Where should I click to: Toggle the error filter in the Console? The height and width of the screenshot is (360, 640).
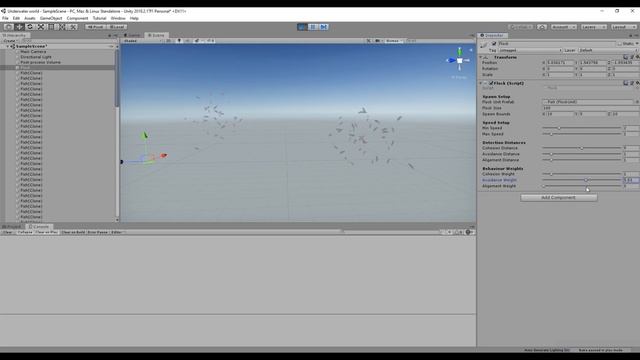point(469,232)
